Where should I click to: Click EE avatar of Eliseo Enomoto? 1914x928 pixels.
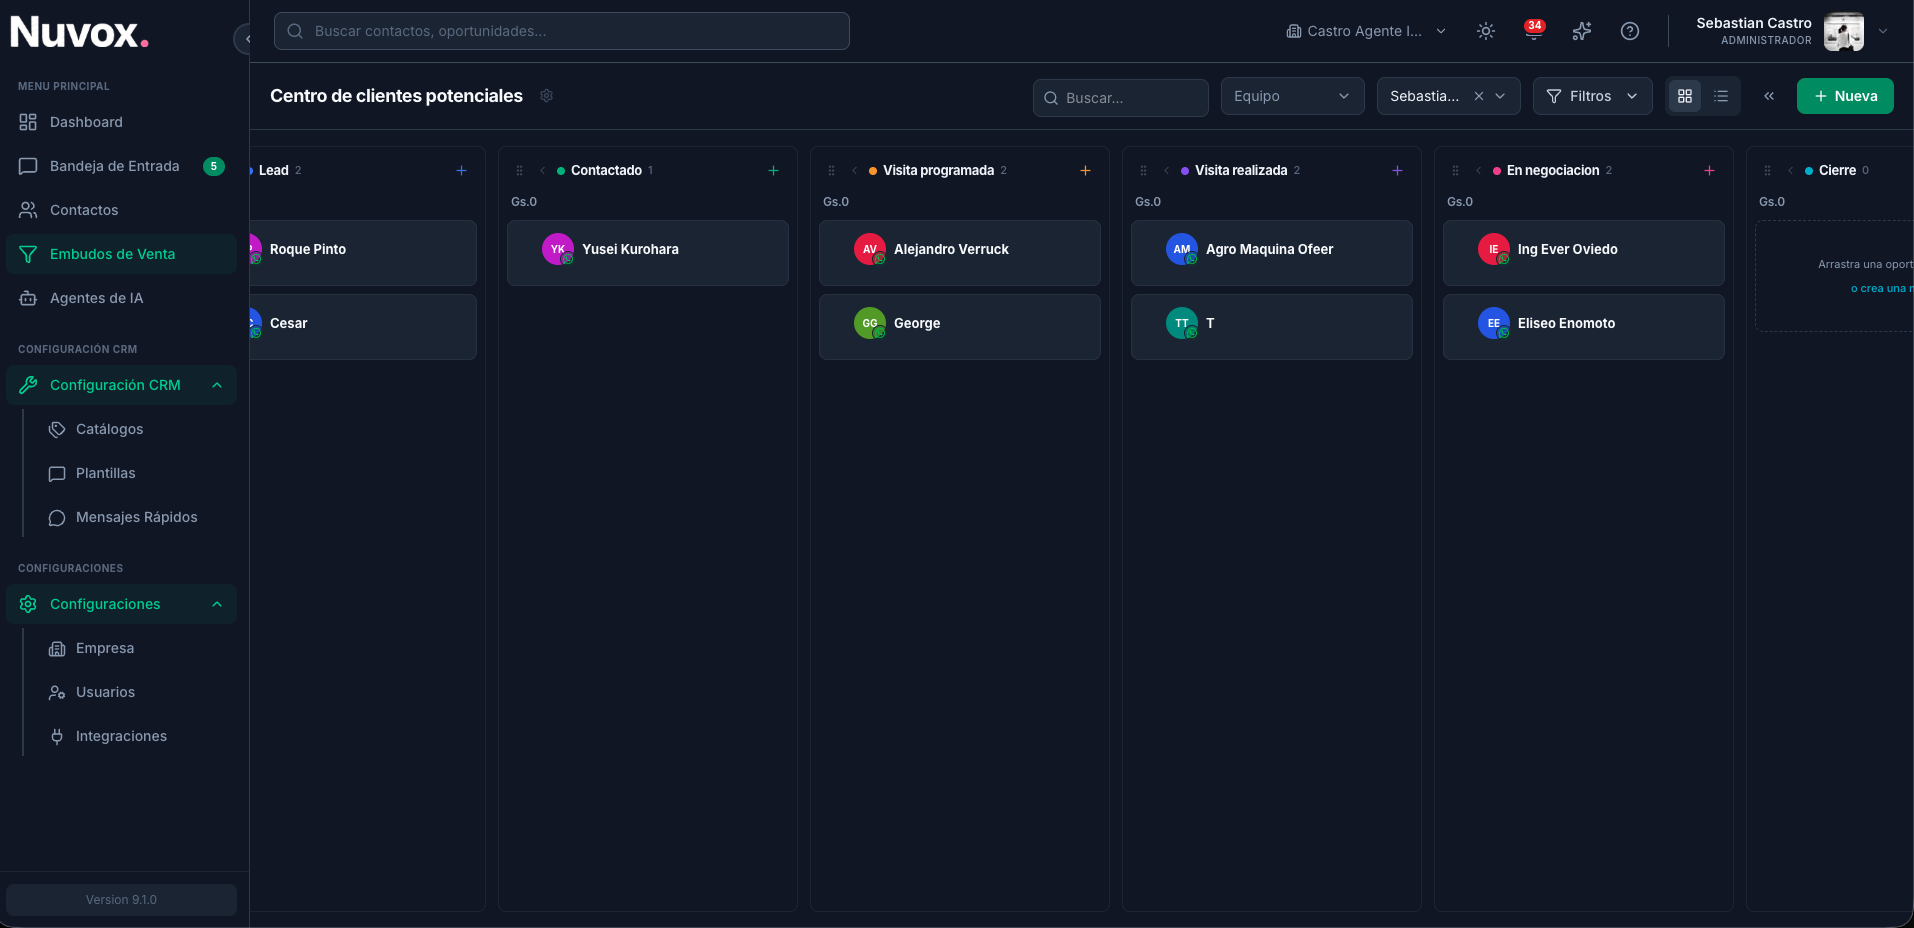tap(1494, 323)
